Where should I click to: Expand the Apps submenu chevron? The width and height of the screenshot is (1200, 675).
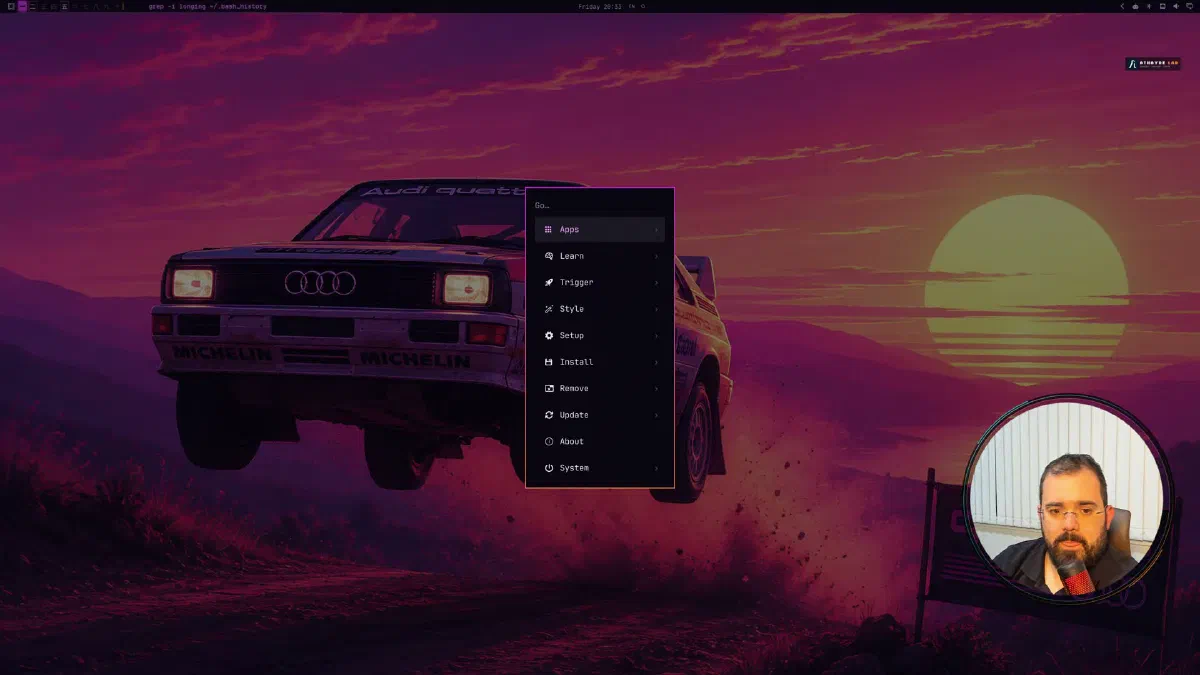tap(656, 230)
